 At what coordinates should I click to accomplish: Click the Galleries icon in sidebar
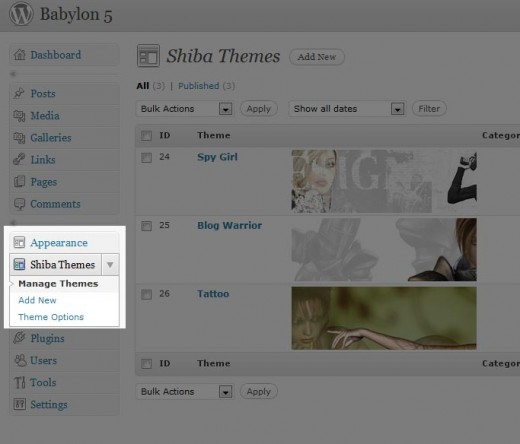tap(19, 138)
